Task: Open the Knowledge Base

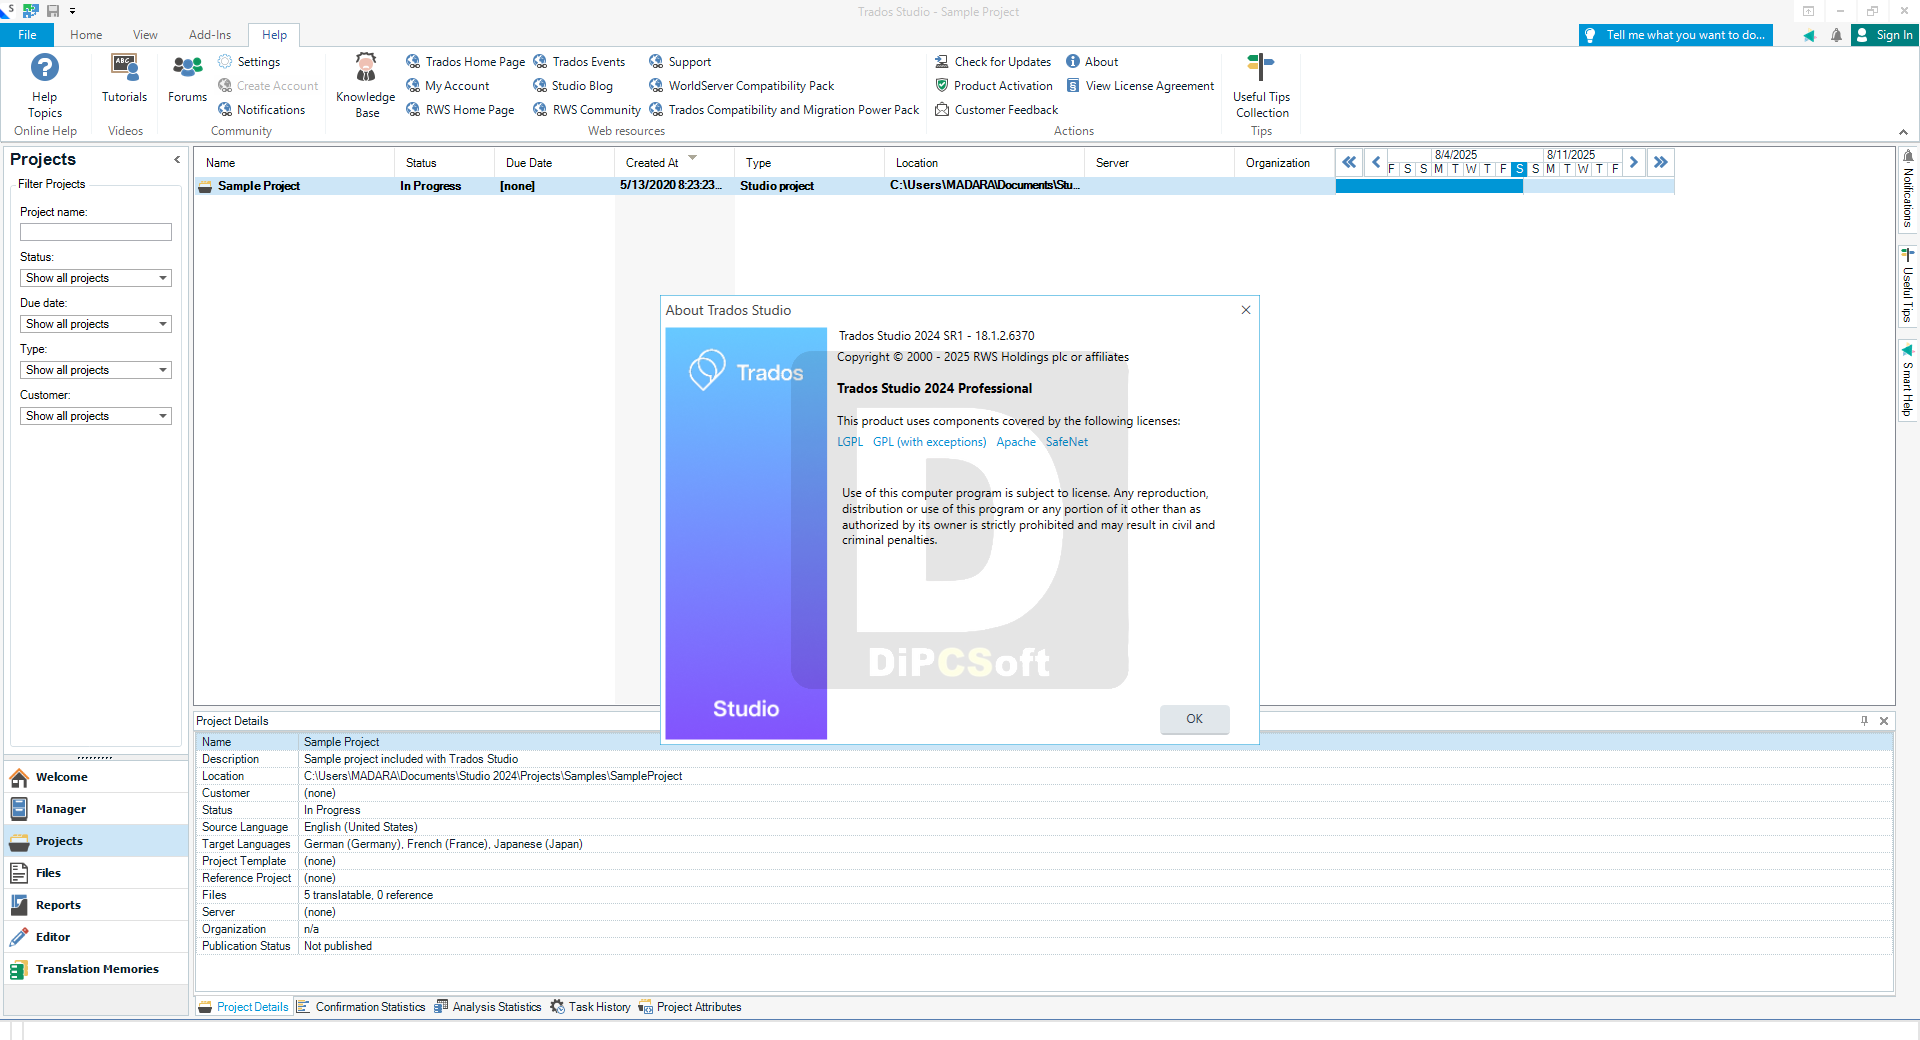Action: tap(366, 86)
